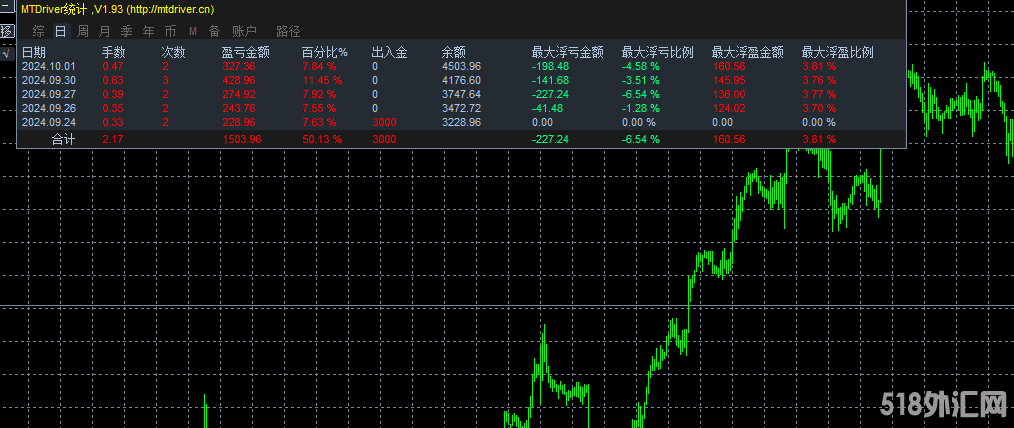1014x428 pixels.
Task: Open the 周 weekly statistics tab
Action: (x=83, y=31)
